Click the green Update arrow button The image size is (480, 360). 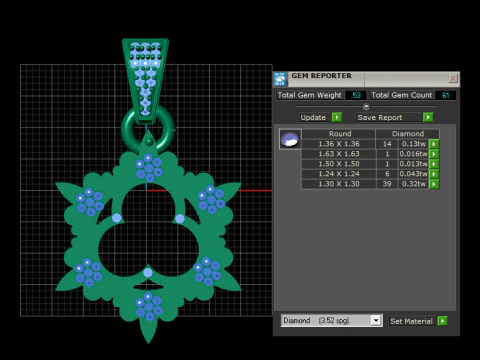click(x=337, y=117)
